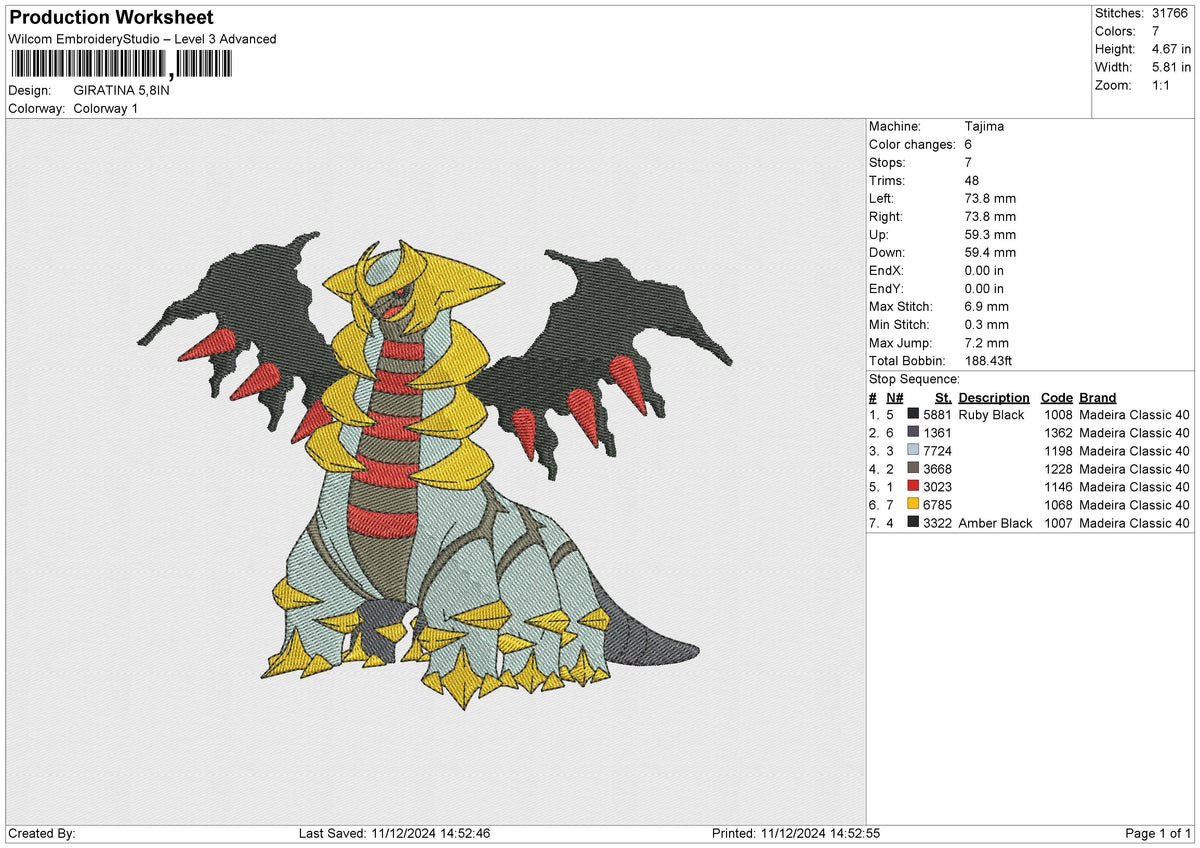Click the 'Colorway 1' value
Screen dimensions: 1200x848
click(x=105, y=108)
